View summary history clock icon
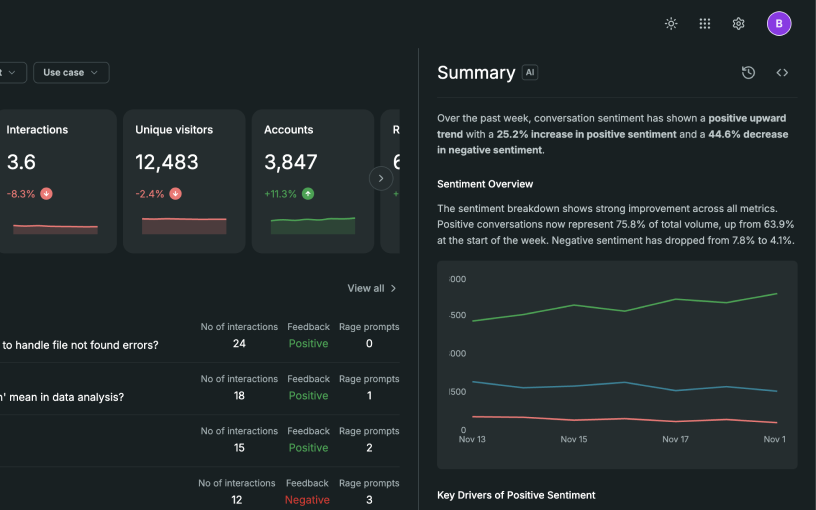Image resolution: width=816 pixels, height=510 pixels. point(748,72)
